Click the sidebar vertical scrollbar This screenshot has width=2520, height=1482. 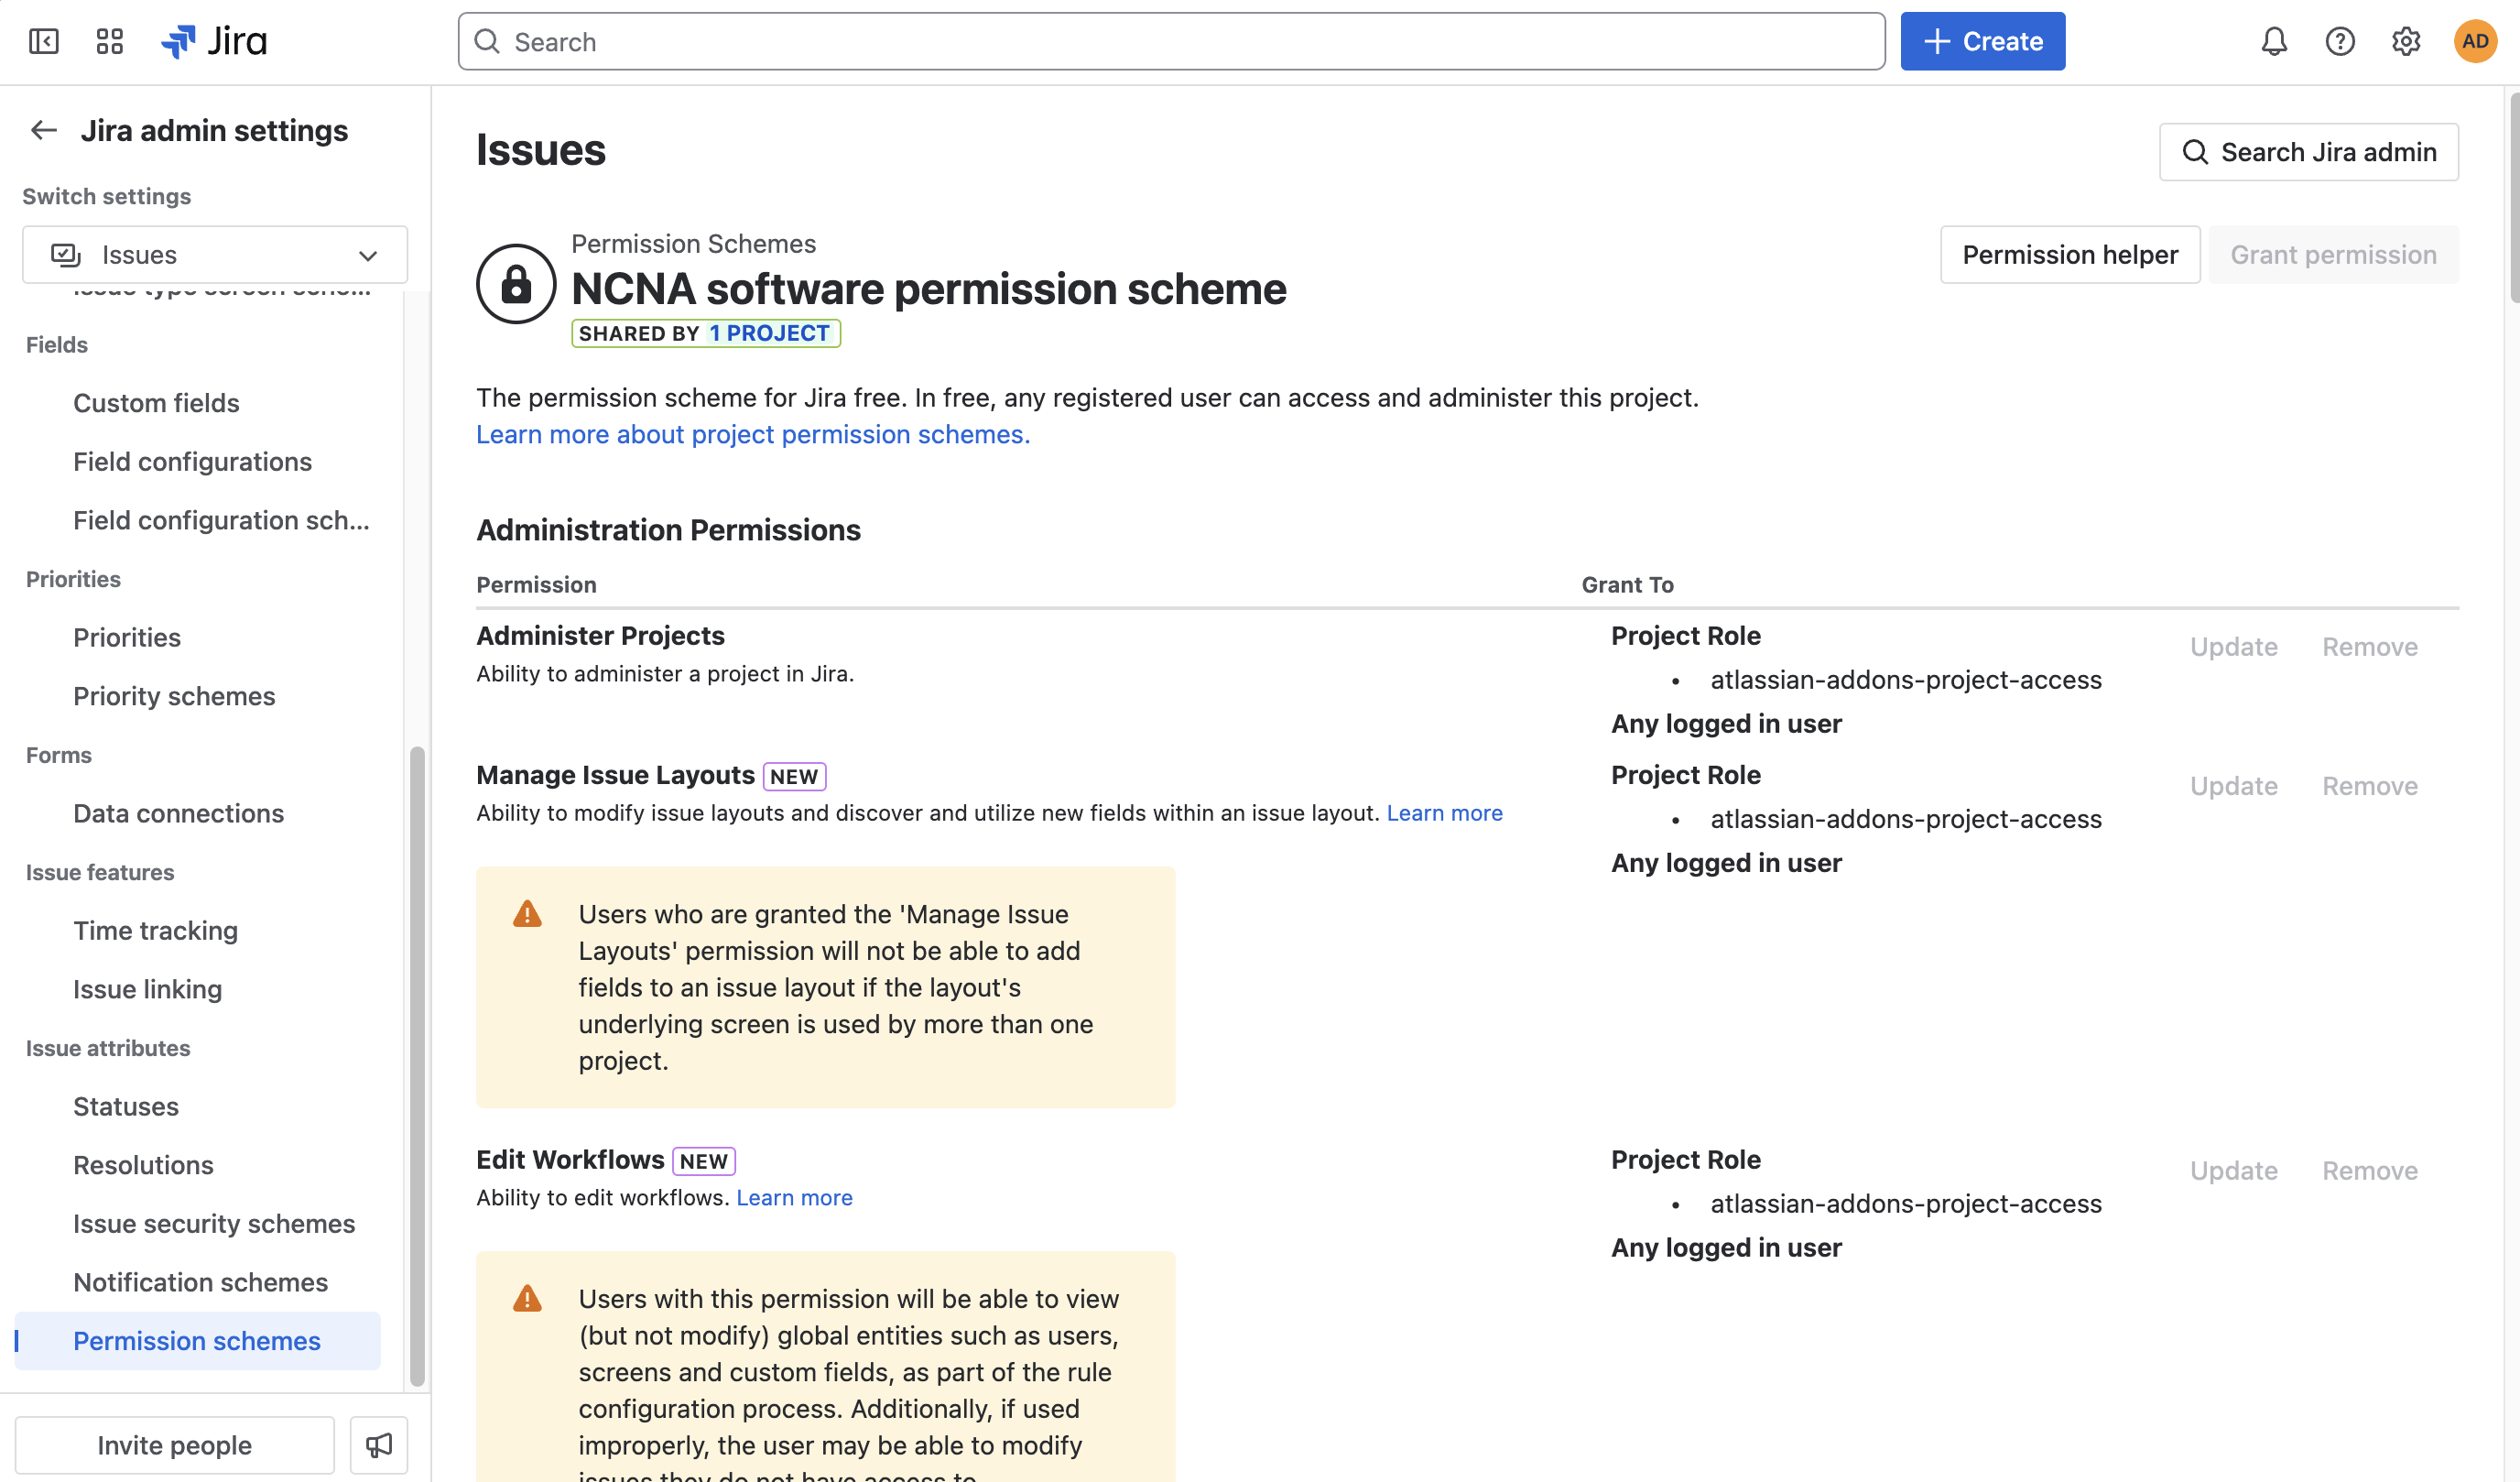coord(417,1065)
